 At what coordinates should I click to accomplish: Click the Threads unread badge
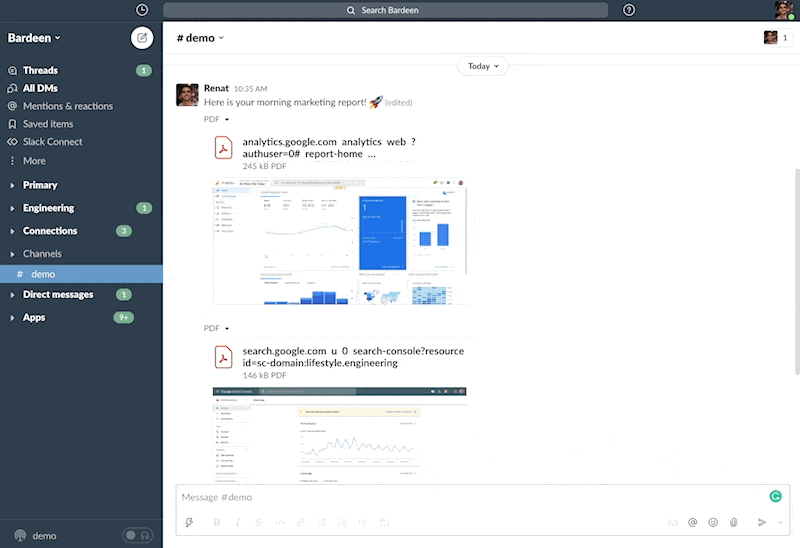point(144,70)
